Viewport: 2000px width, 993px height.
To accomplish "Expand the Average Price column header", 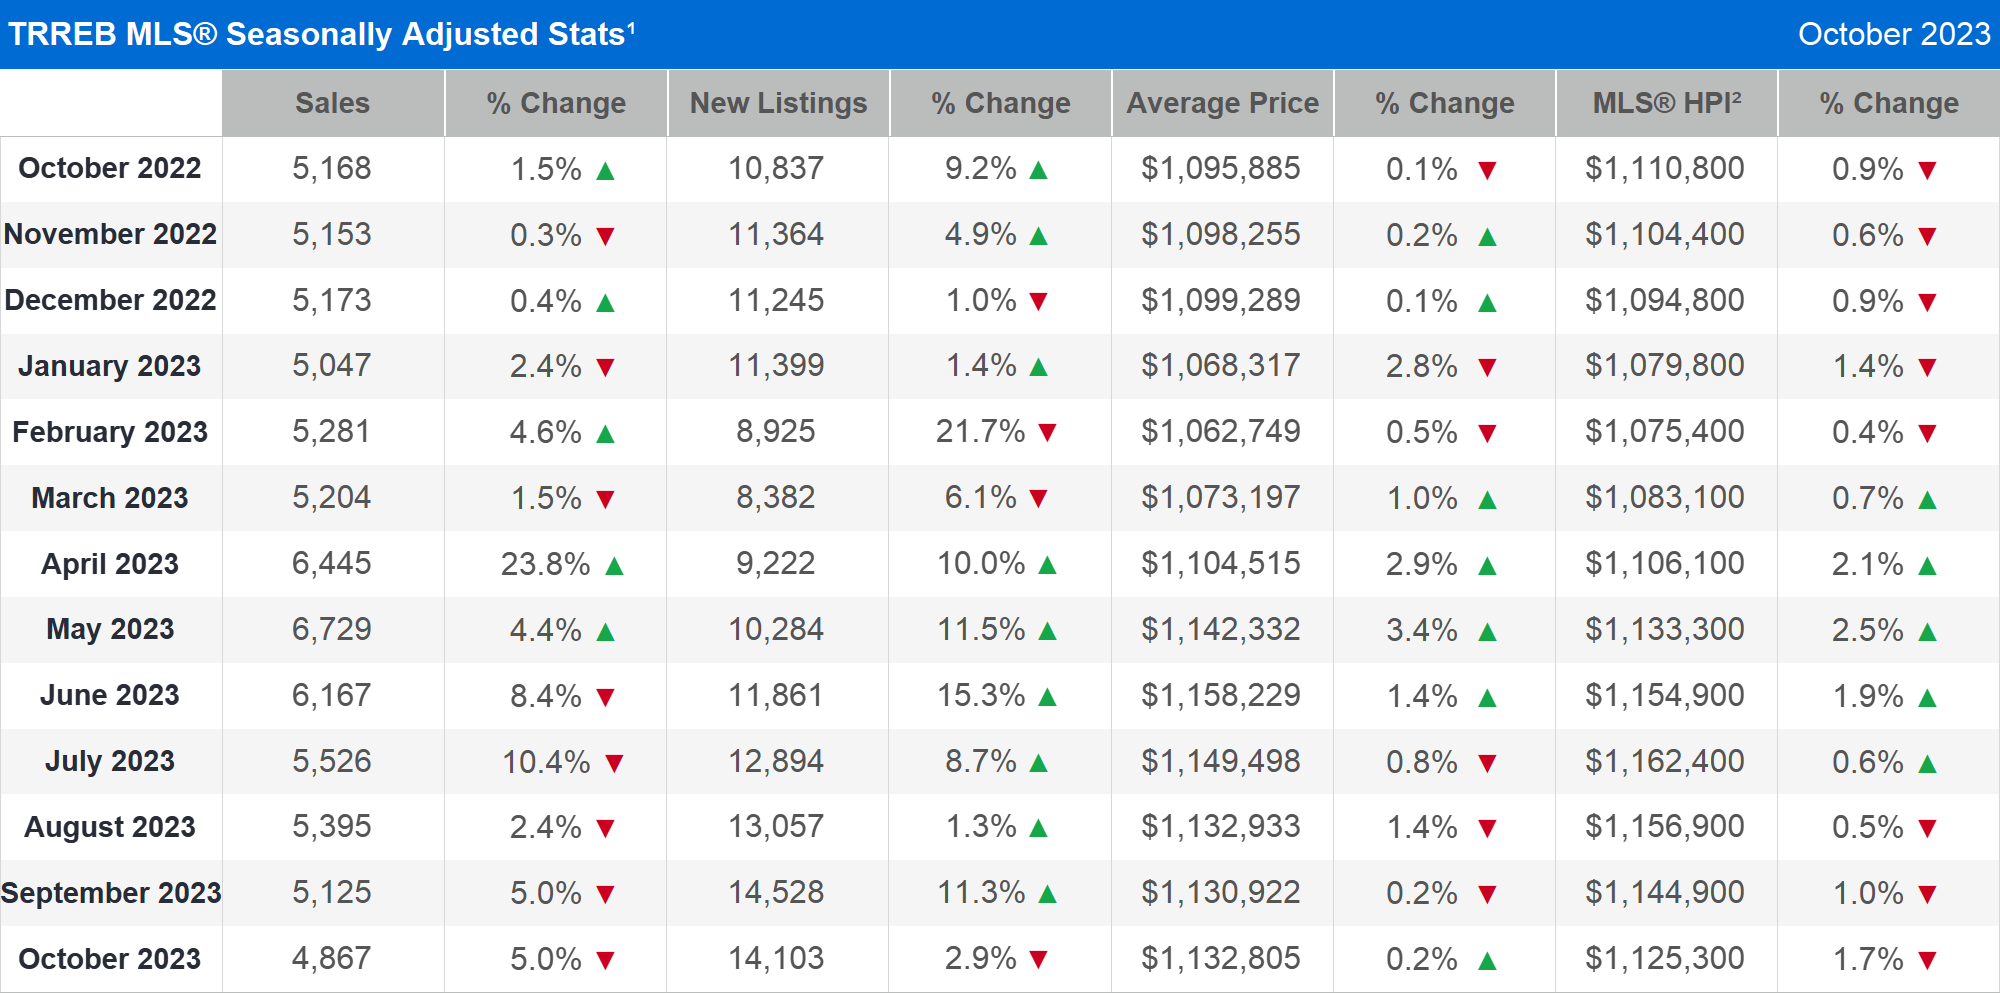I will [1222, 103].
